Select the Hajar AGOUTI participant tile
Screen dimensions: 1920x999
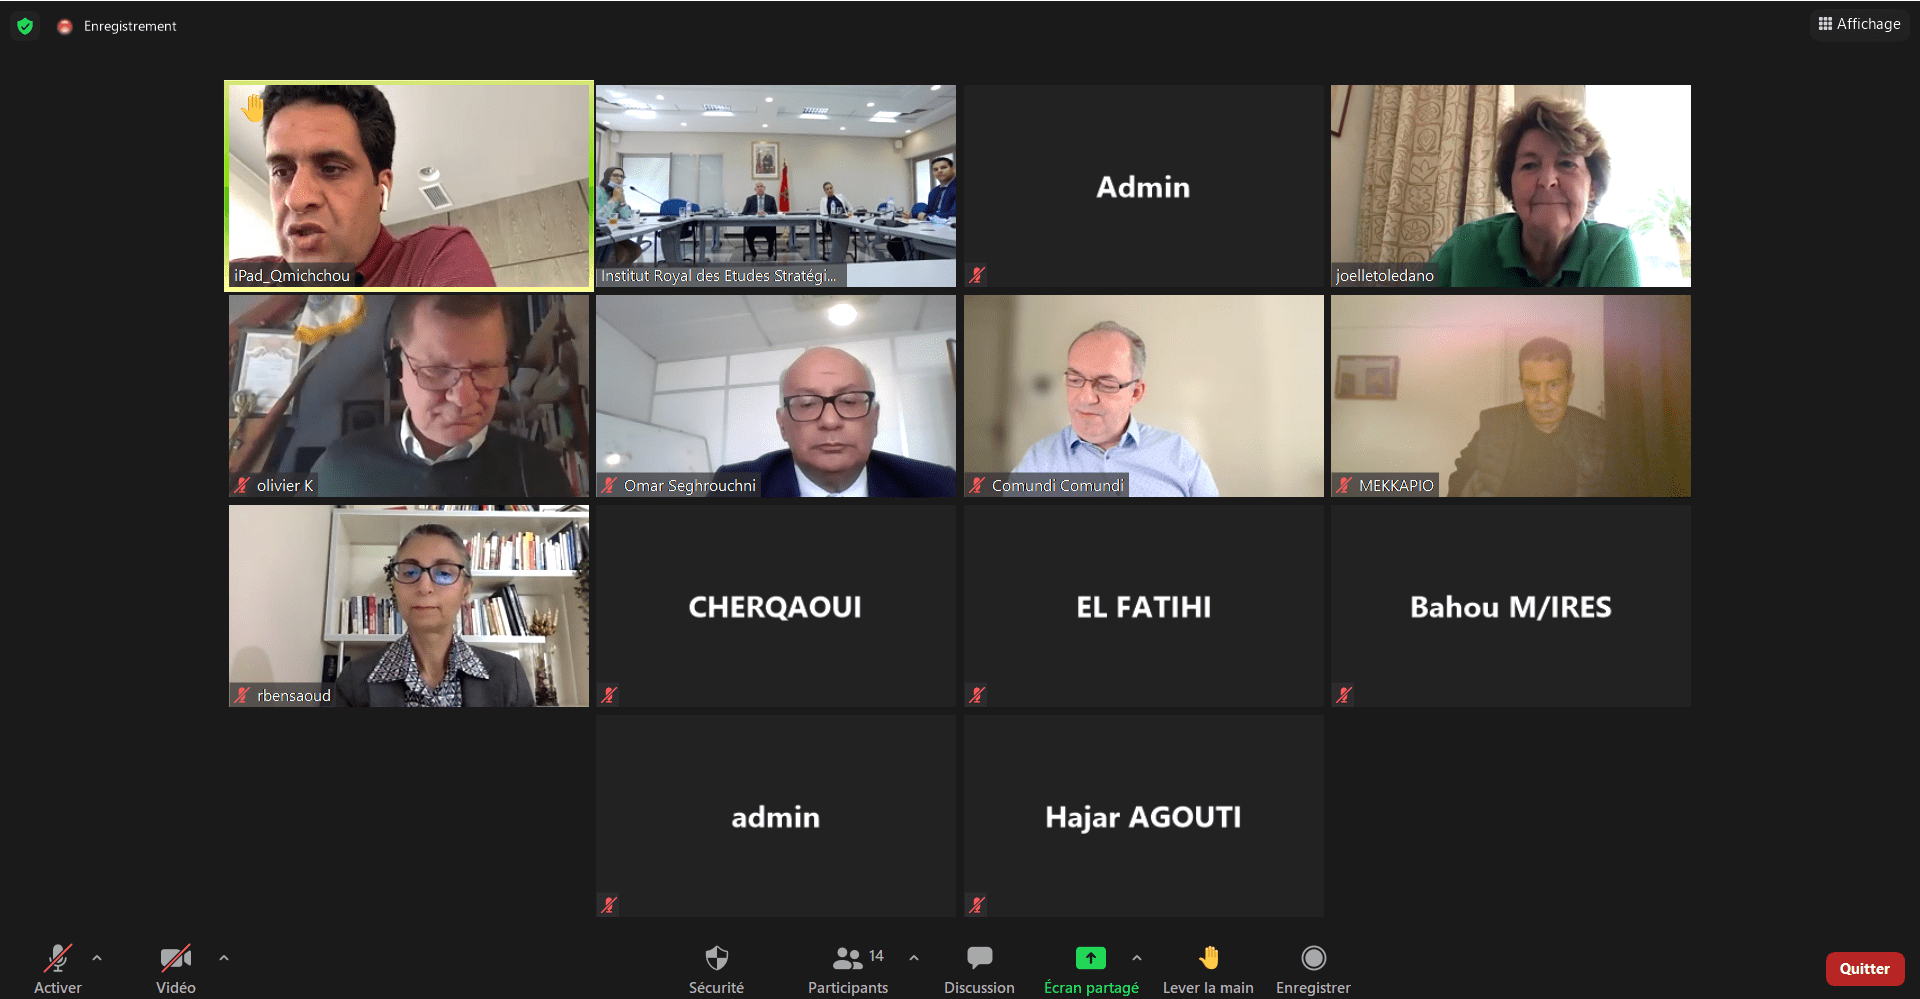pos(1143,816)
